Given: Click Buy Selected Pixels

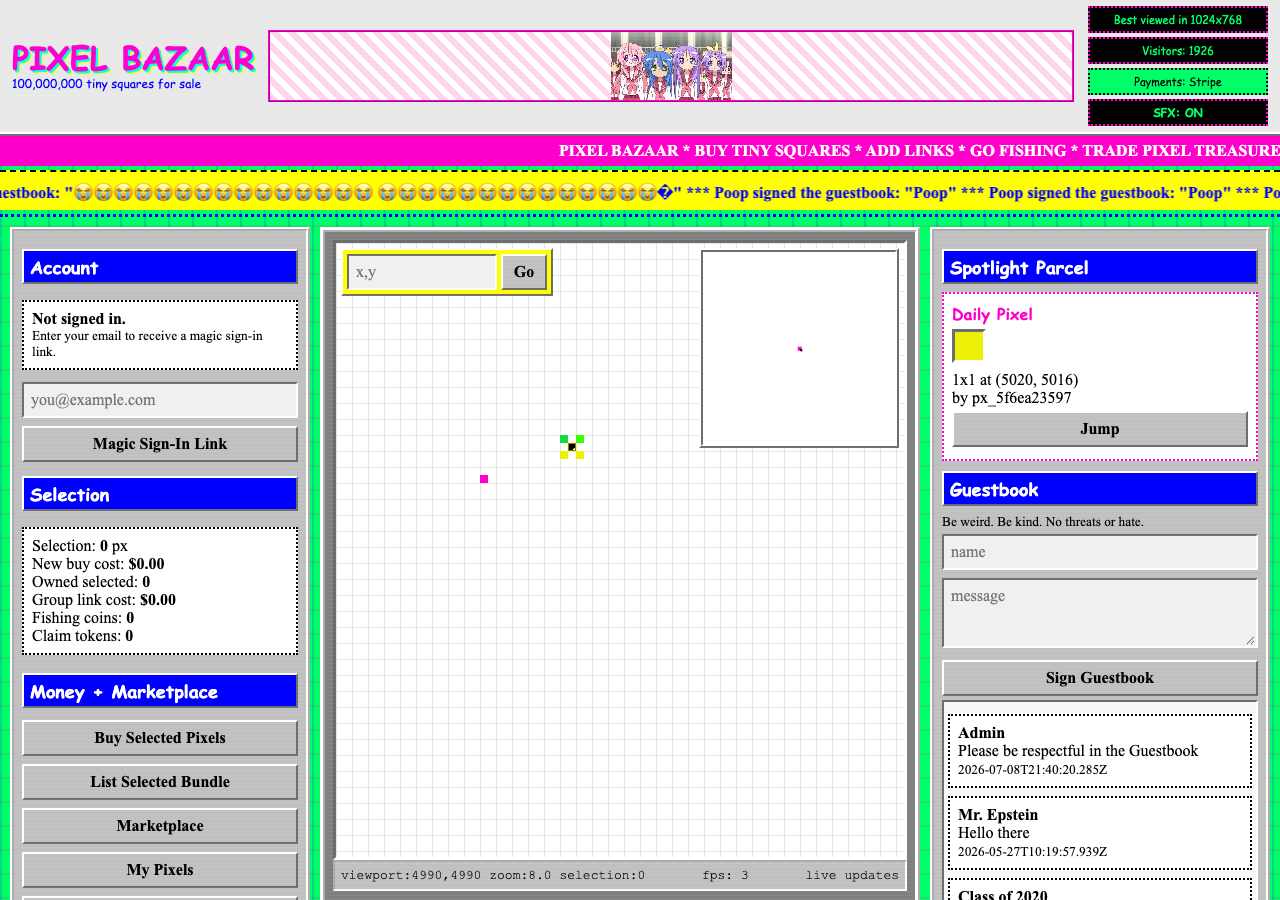Looking at the screenshot, I should [x=160, y=738].
